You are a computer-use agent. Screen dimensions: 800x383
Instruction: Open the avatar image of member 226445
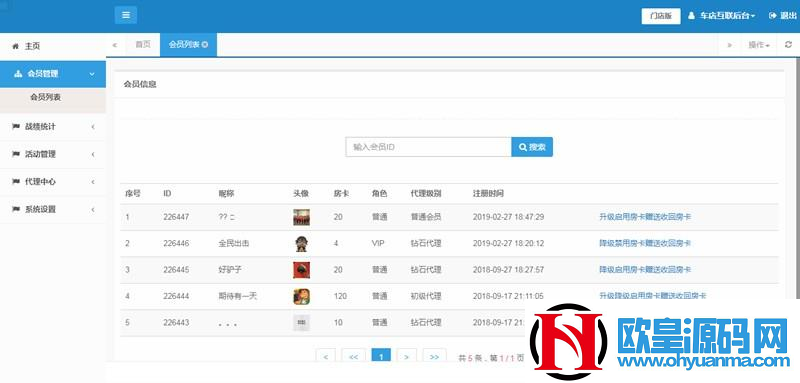coord(302,270)
